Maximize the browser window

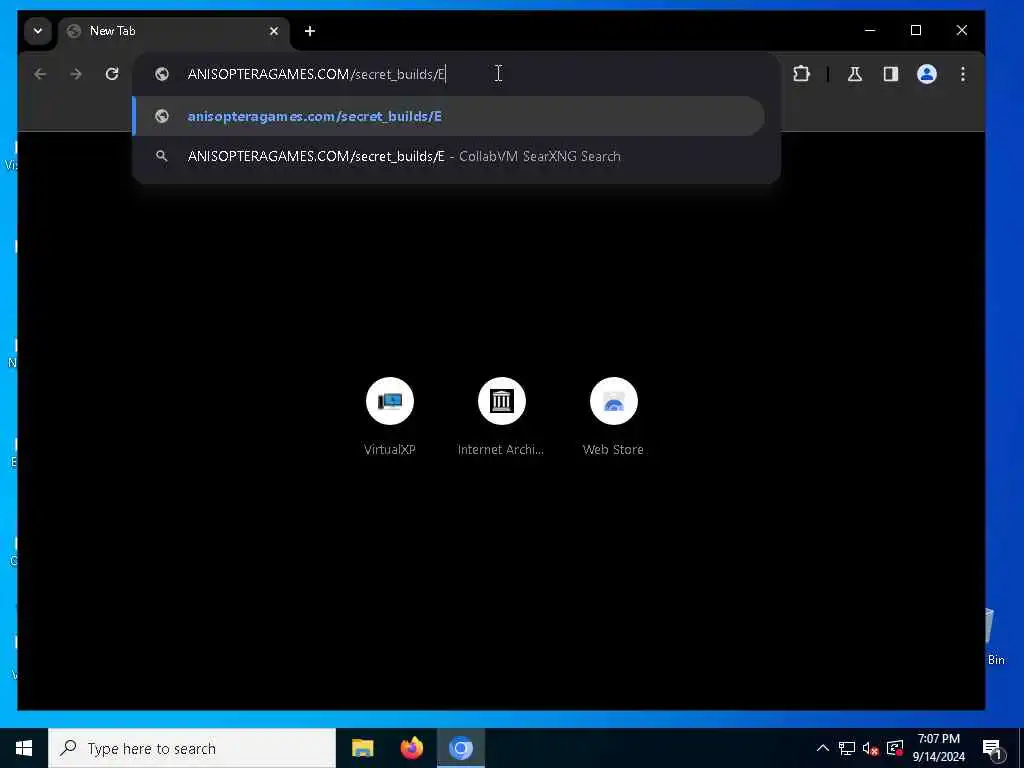click(916, 31)
